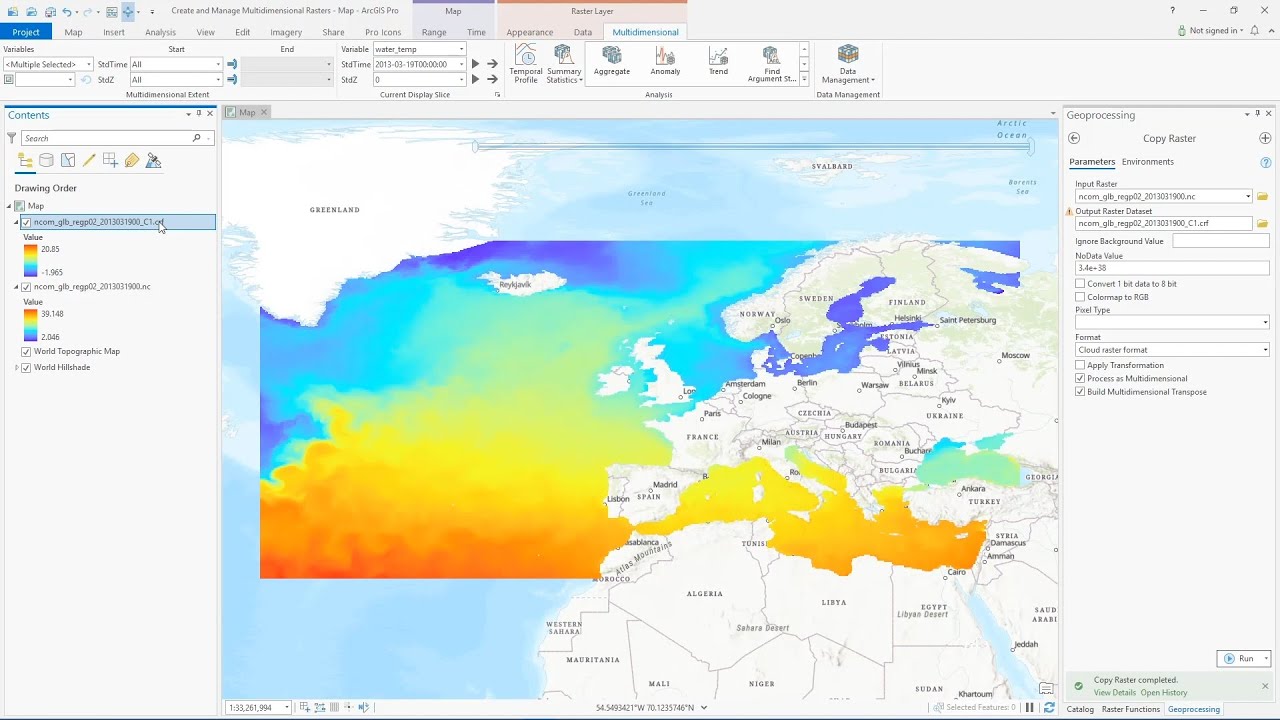Click the Find Argument Statistics tool
The width and height of the screenshot is (1280, 720).
click(771, 64)
